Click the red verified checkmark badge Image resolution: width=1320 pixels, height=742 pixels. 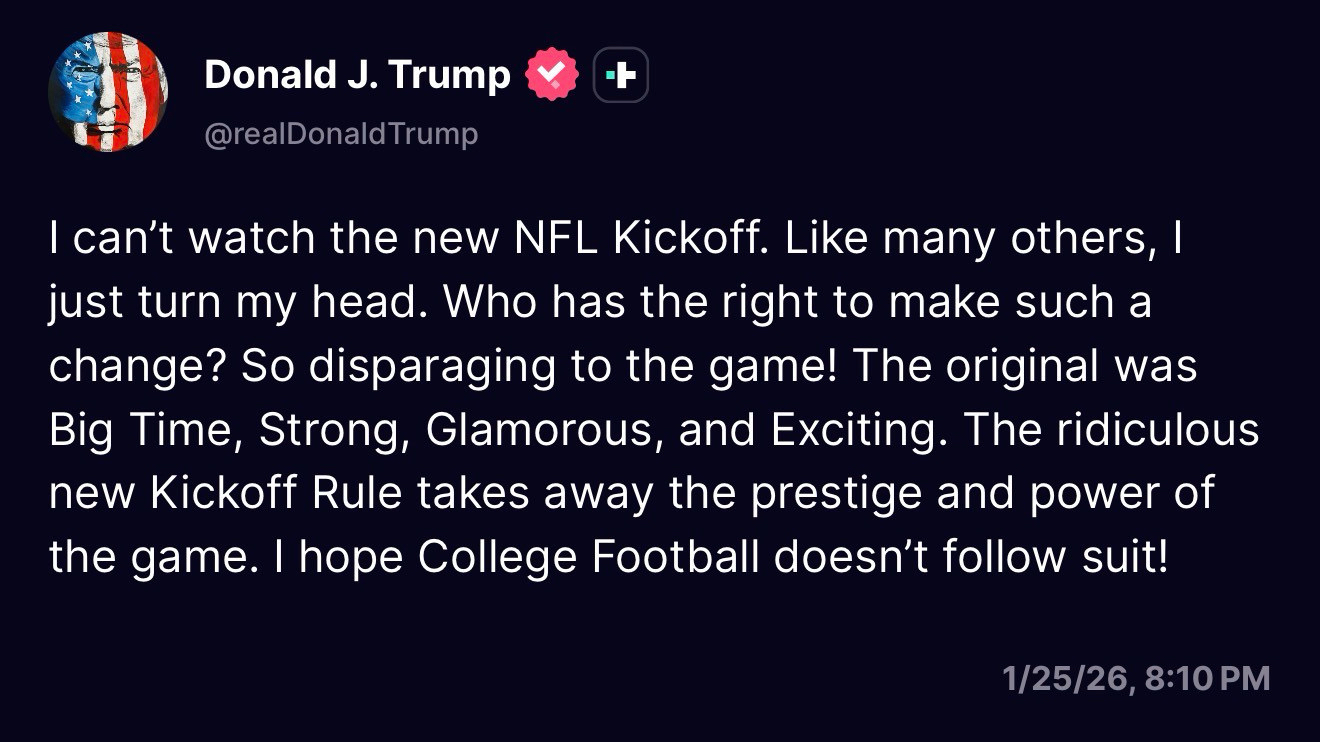553,76
